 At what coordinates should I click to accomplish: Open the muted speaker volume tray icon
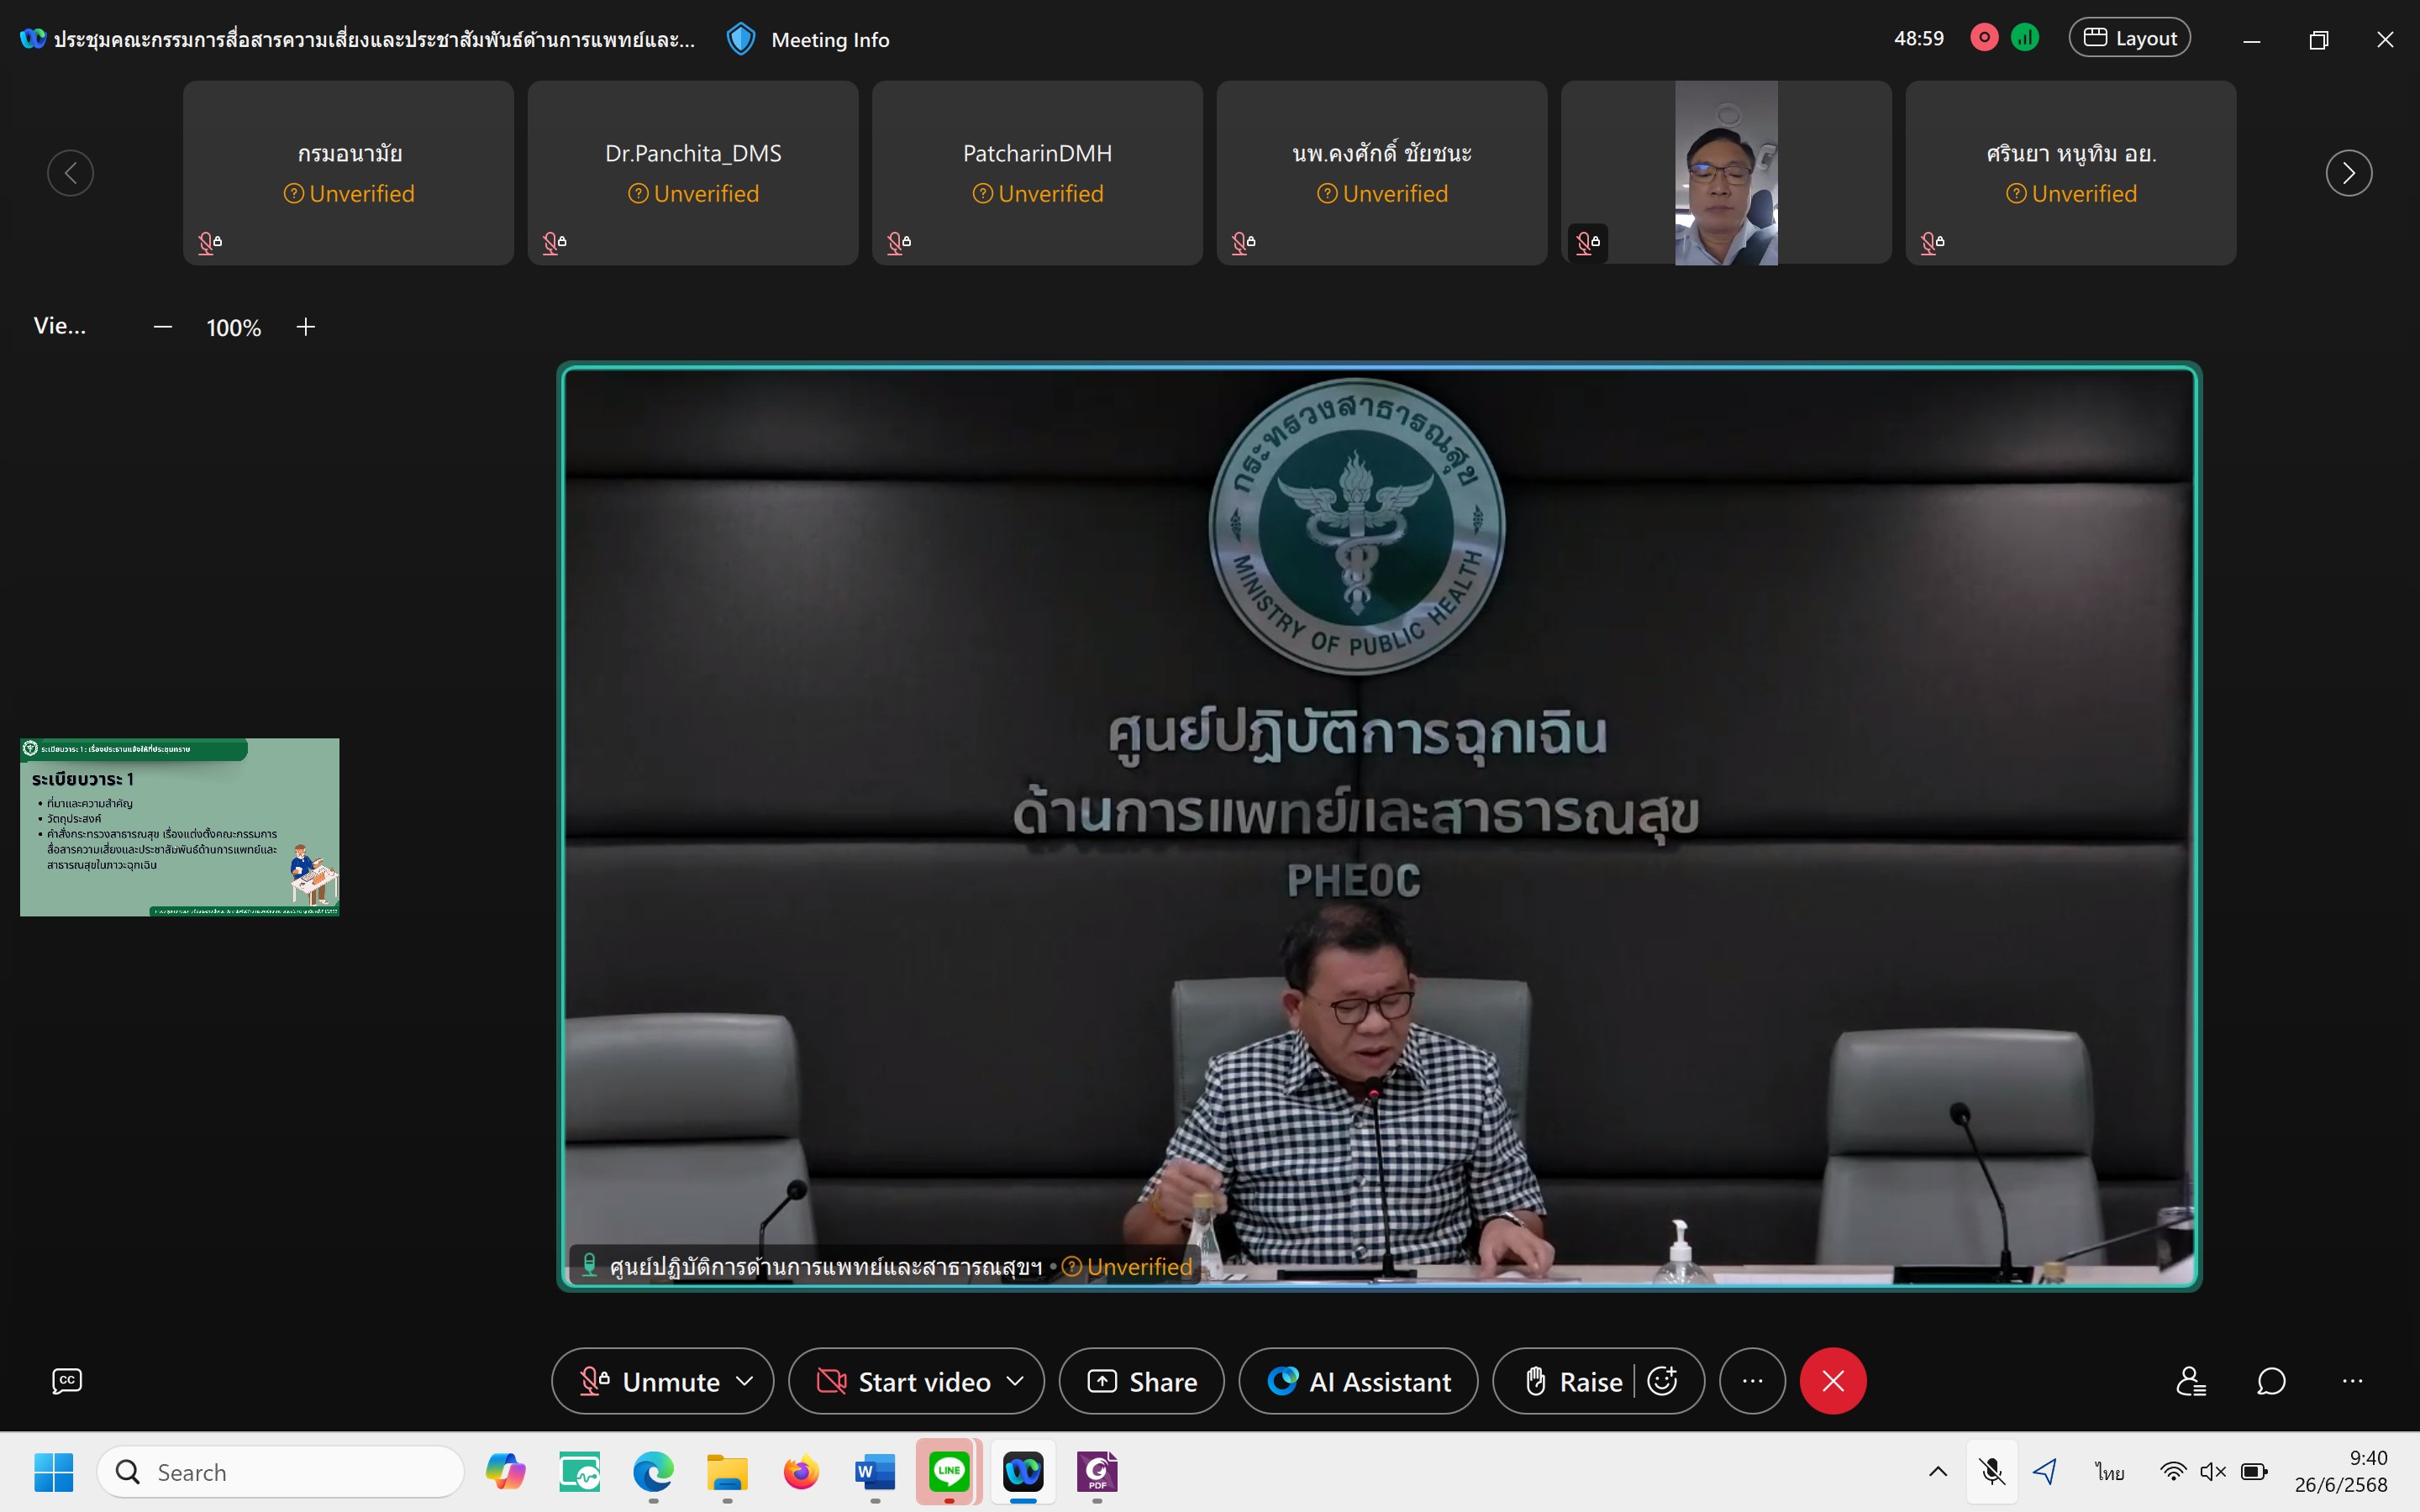[x=2213, y=1471]
